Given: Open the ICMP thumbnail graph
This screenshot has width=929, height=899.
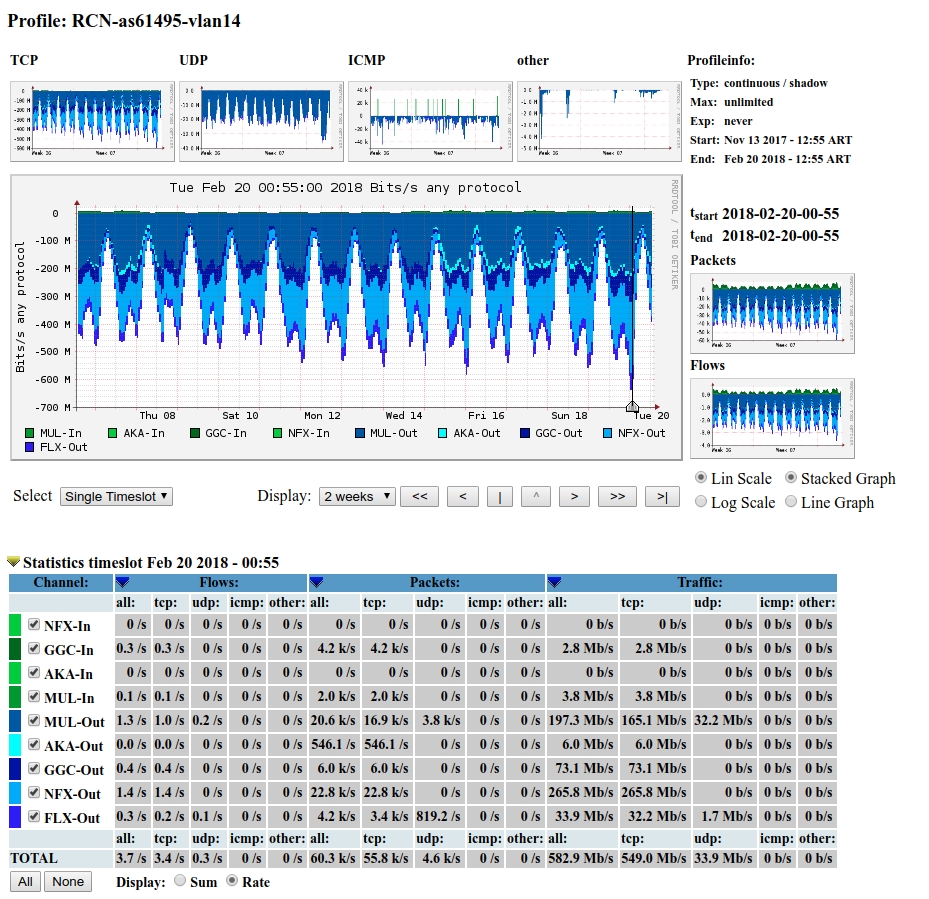Looking at the screenshot, I should pyautogui.click(x=428, y=121).
